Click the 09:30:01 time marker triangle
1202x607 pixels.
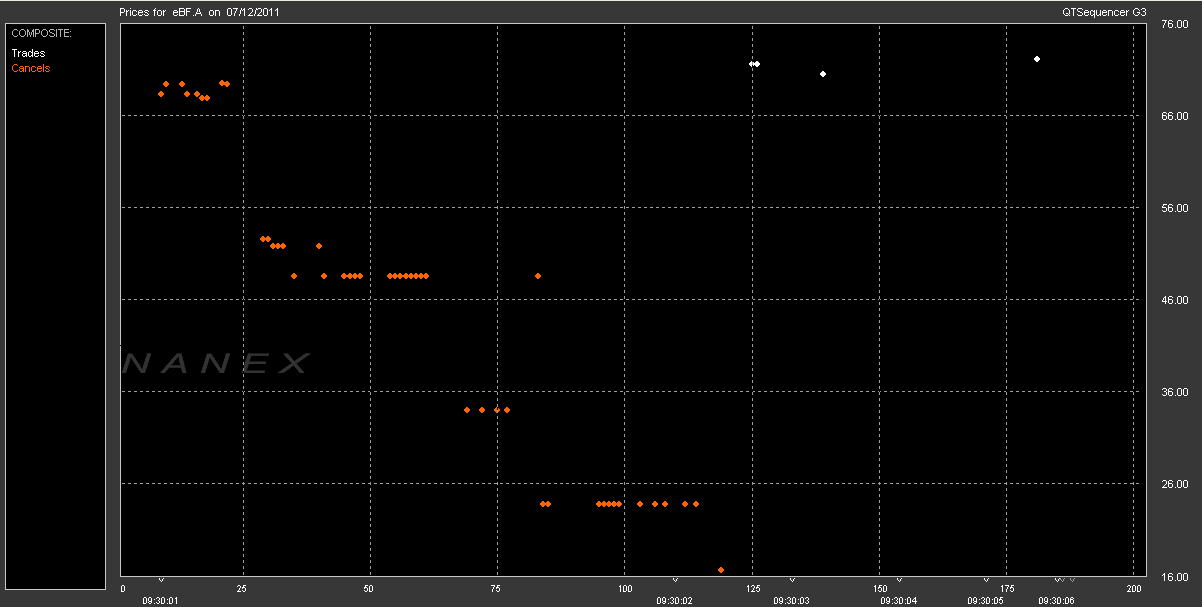pyautogui.click(x=161, y=579)
